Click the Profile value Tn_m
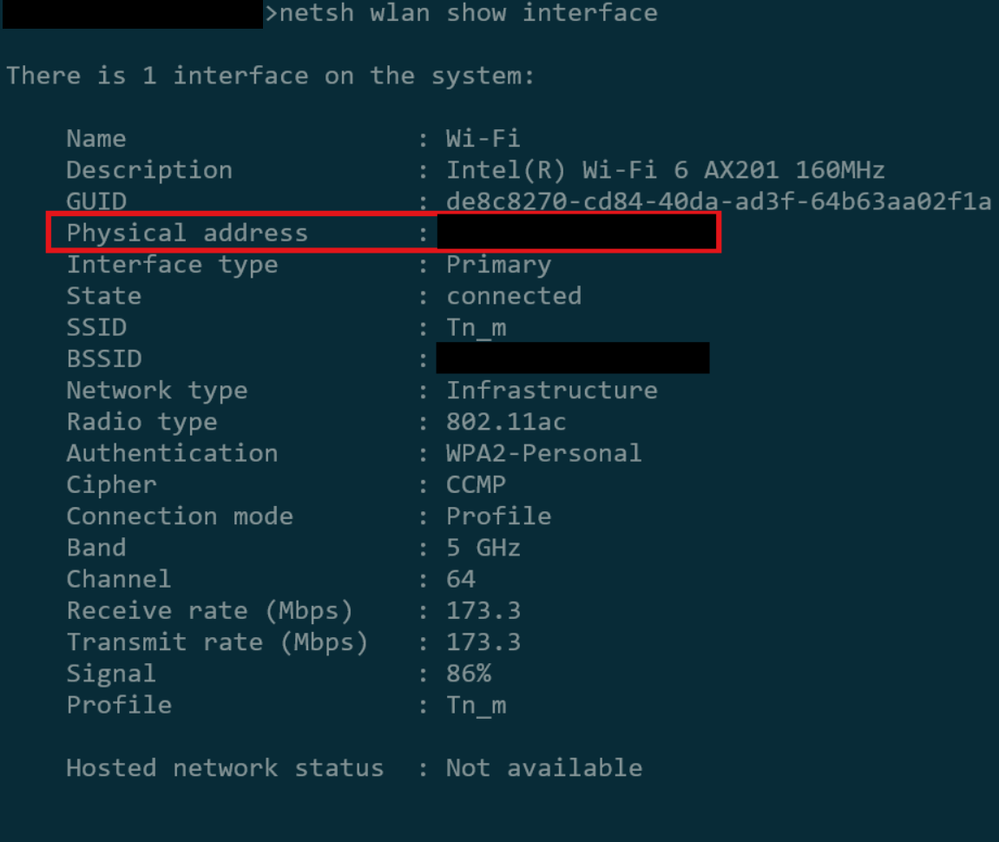This screenshot has height=842, width=999. click(x=477, y=706)
